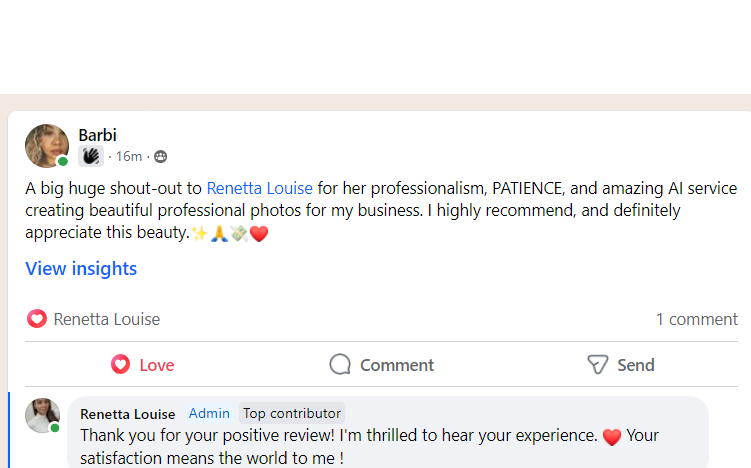
Task: Click the Top contributor badge
Action: point(291,413)
